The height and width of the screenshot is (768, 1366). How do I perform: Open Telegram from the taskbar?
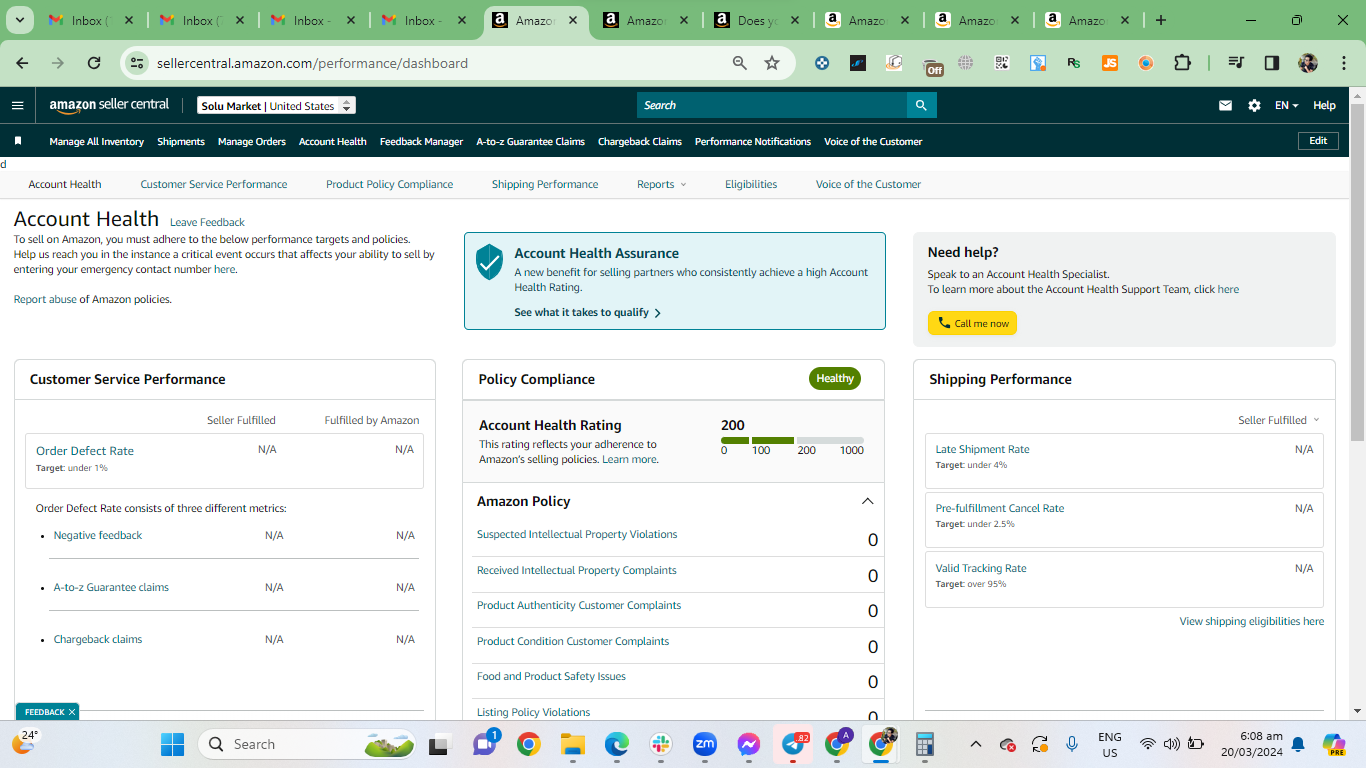point(794,744)
